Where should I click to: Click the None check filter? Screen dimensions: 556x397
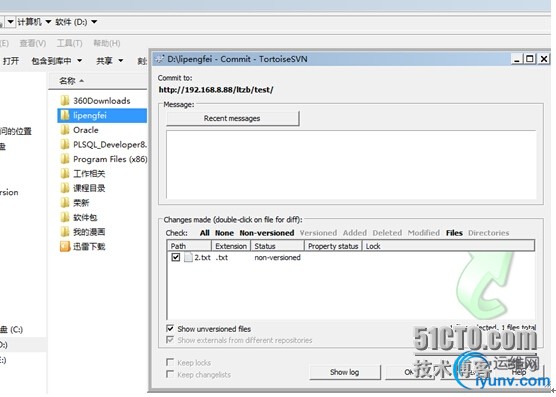(224, 233)
